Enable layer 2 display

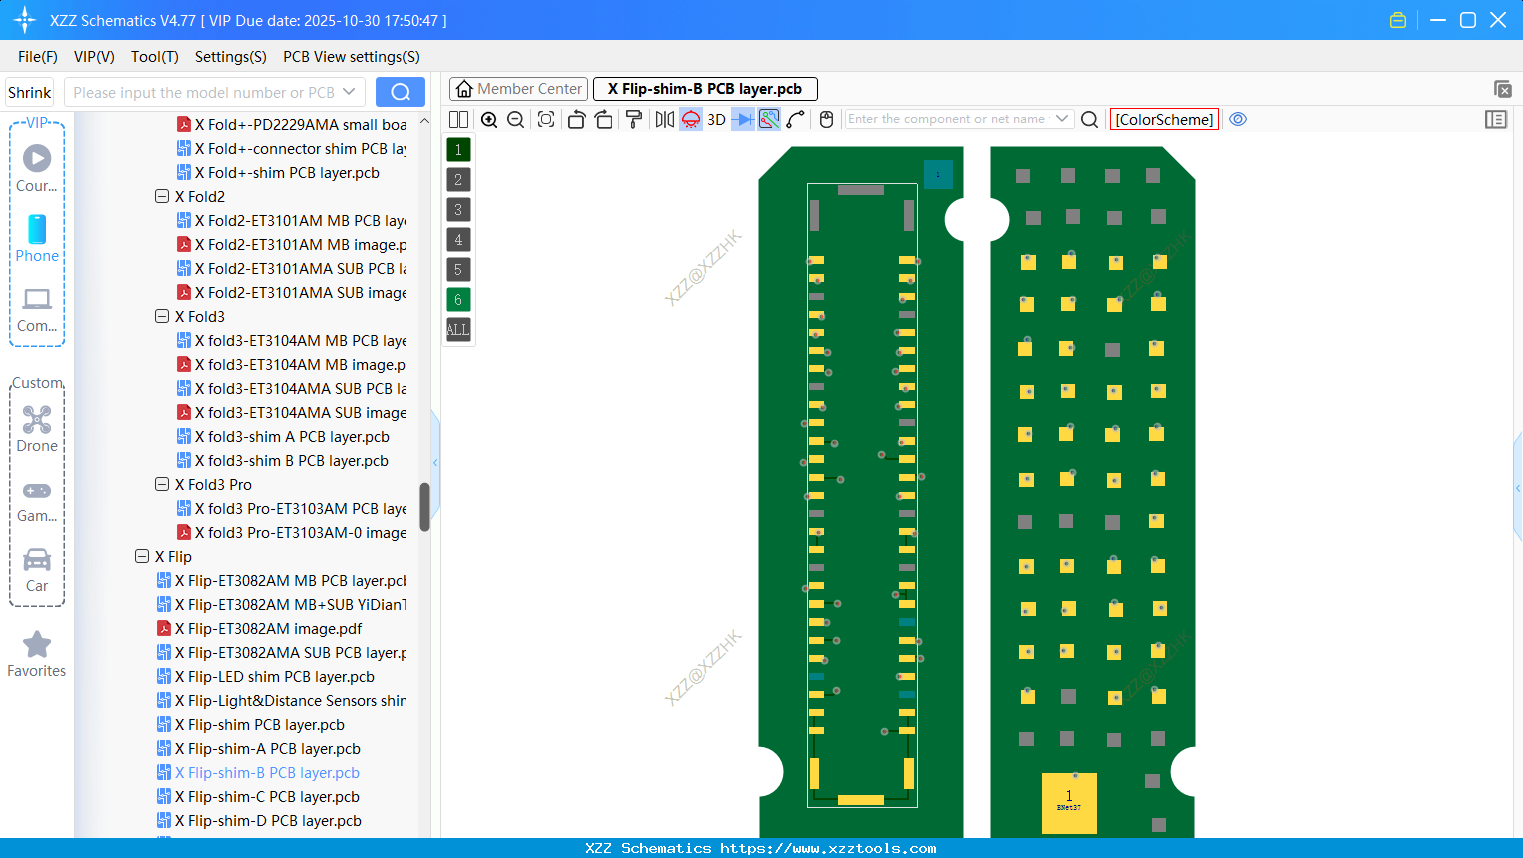(458, 179)
